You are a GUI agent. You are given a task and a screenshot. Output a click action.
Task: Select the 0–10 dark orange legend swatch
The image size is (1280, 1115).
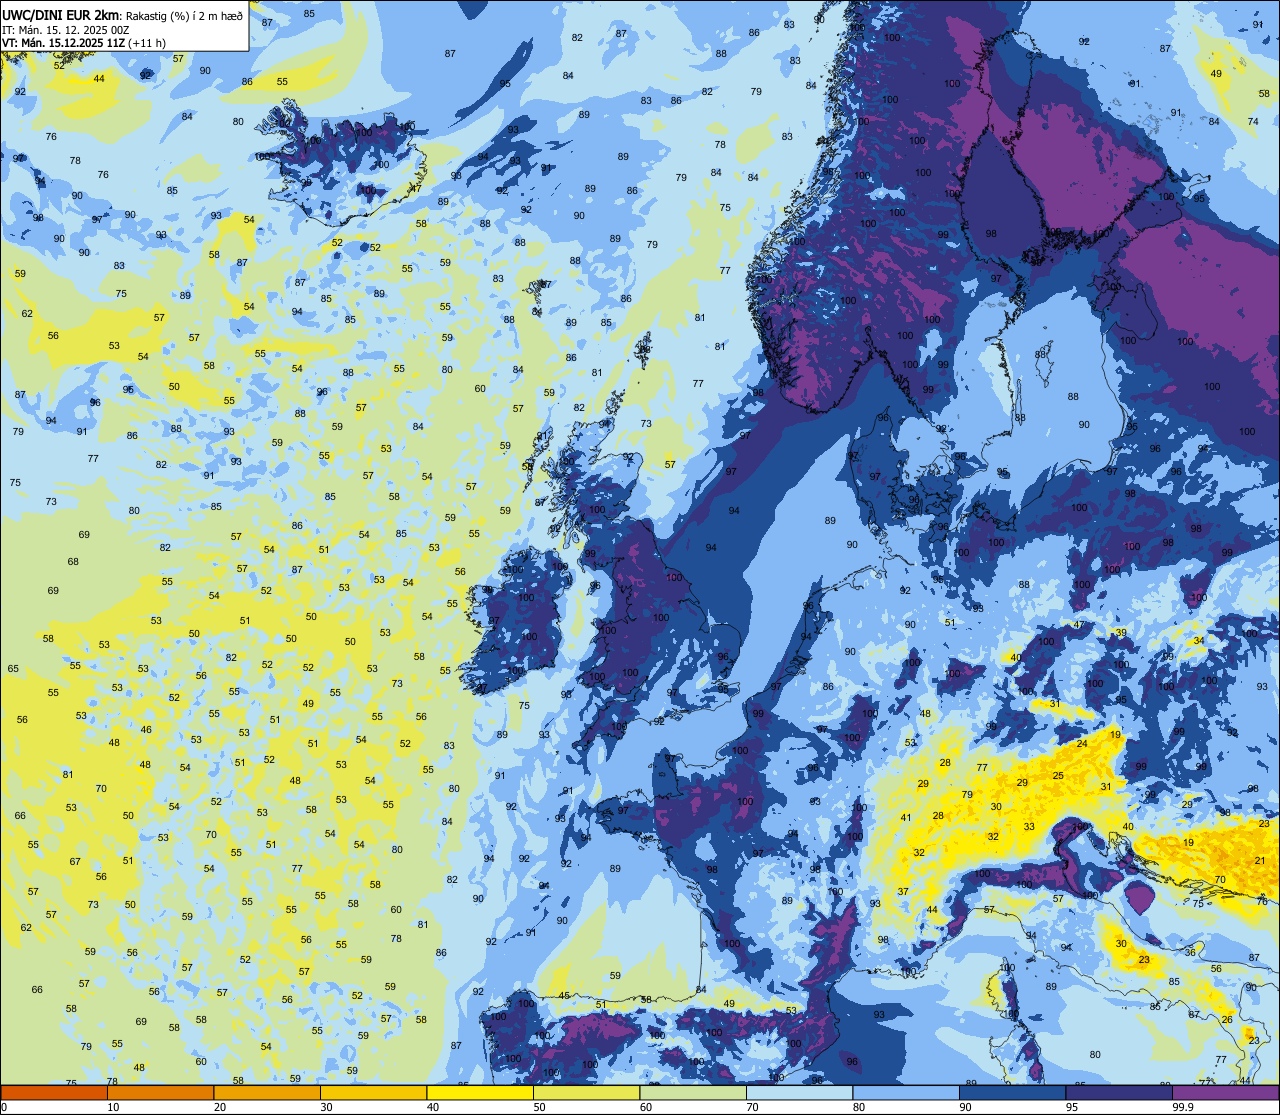(x=54, y=1093)
